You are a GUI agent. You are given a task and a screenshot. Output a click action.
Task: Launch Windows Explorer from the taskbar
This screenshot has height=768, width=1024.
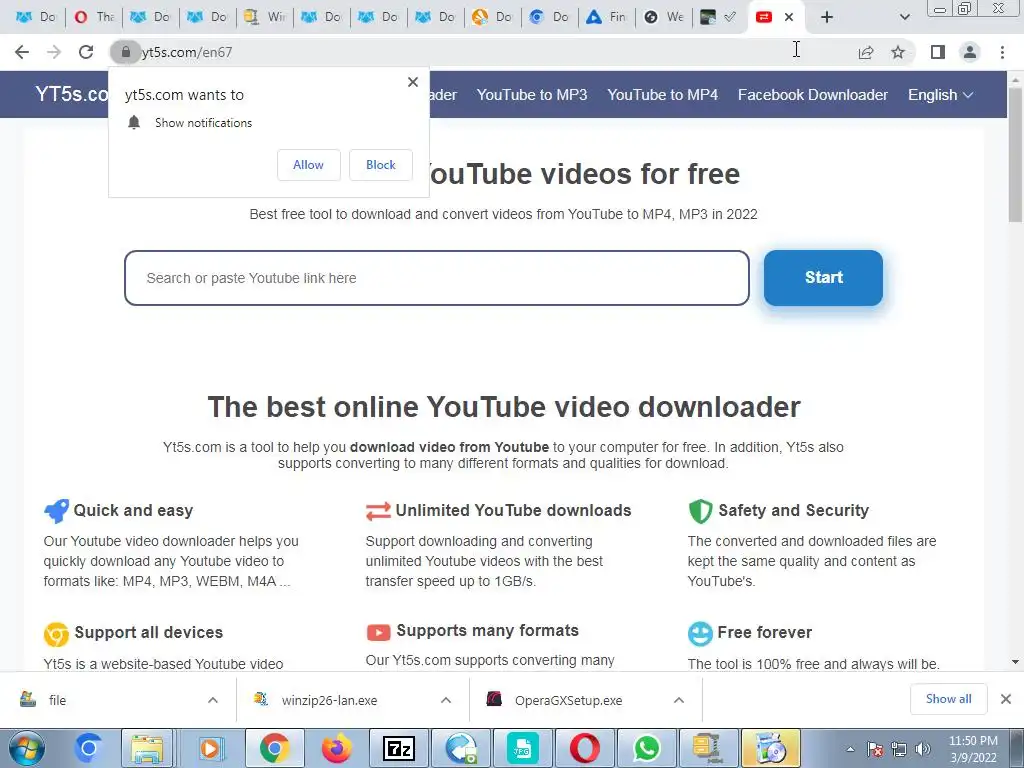[x=148, y=748]
